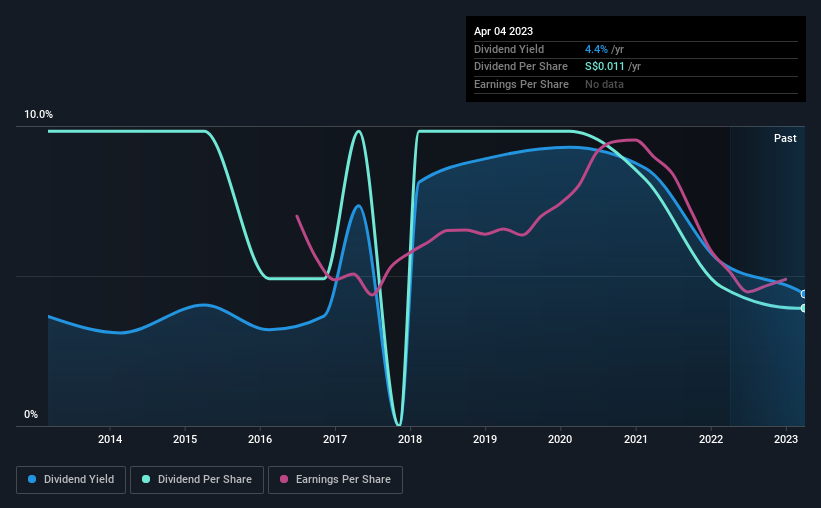Toggle the Dividend Per Share legend series
This screenshot has width=821, height=508.
point(197,480)
